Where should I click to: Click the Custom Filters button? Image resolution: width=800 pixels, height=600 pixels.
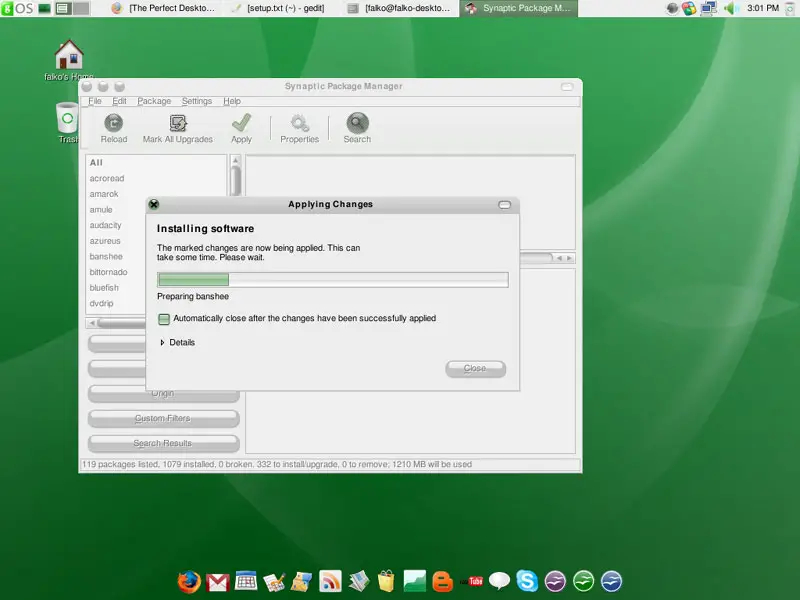[163, 418]
